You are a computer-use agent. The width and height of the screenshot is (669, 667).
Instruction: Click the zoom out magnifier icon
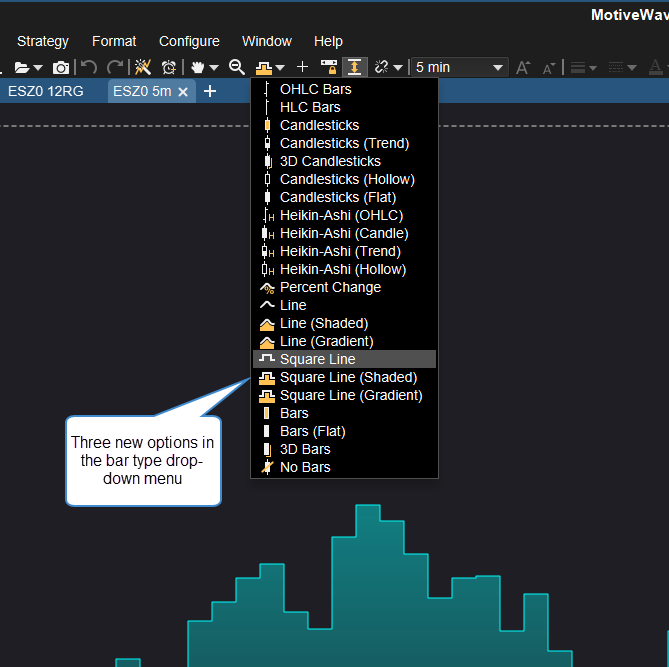[237, 67]
